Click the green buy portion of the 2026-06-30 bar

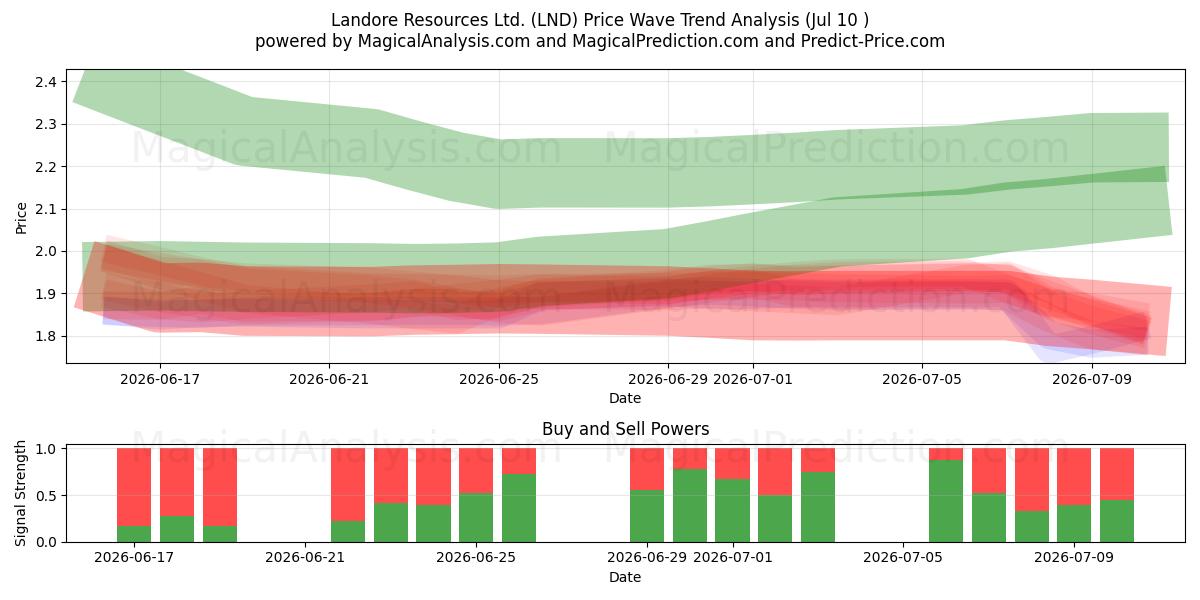pos(690,505)
